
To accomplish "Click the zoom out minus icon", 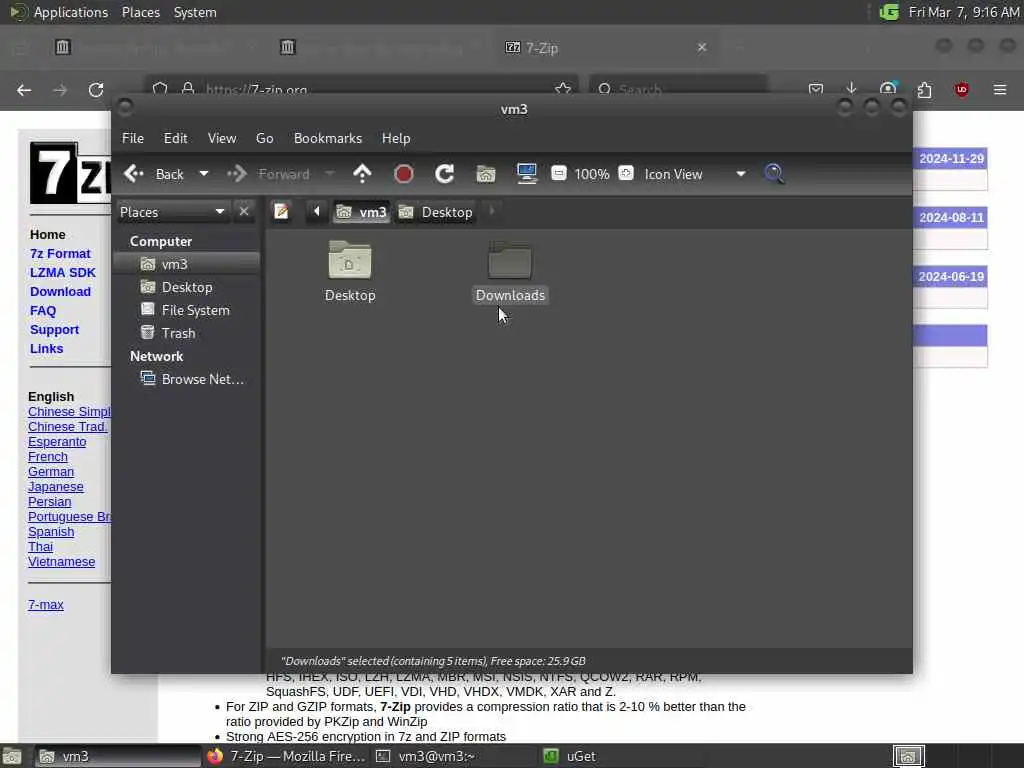I will 558,173.
